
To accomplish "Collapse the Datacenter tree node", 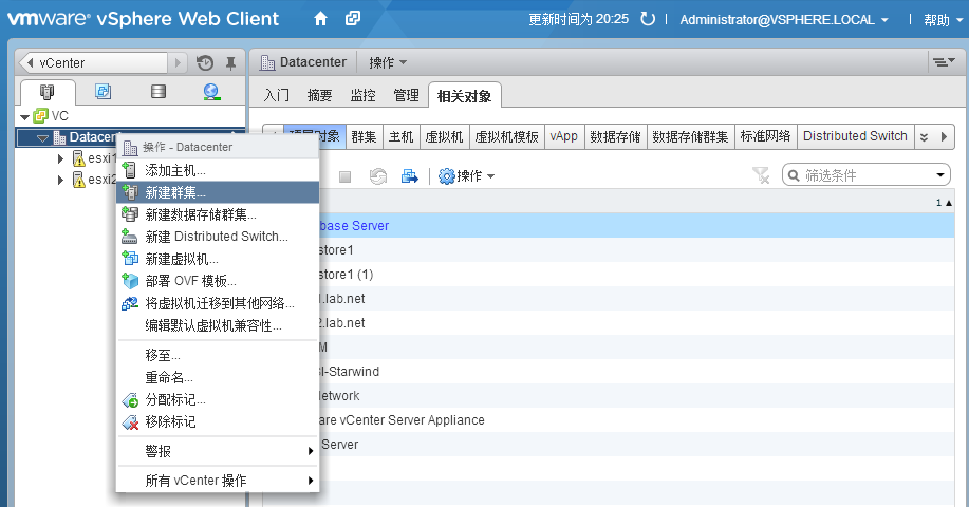I will [43, 138].
